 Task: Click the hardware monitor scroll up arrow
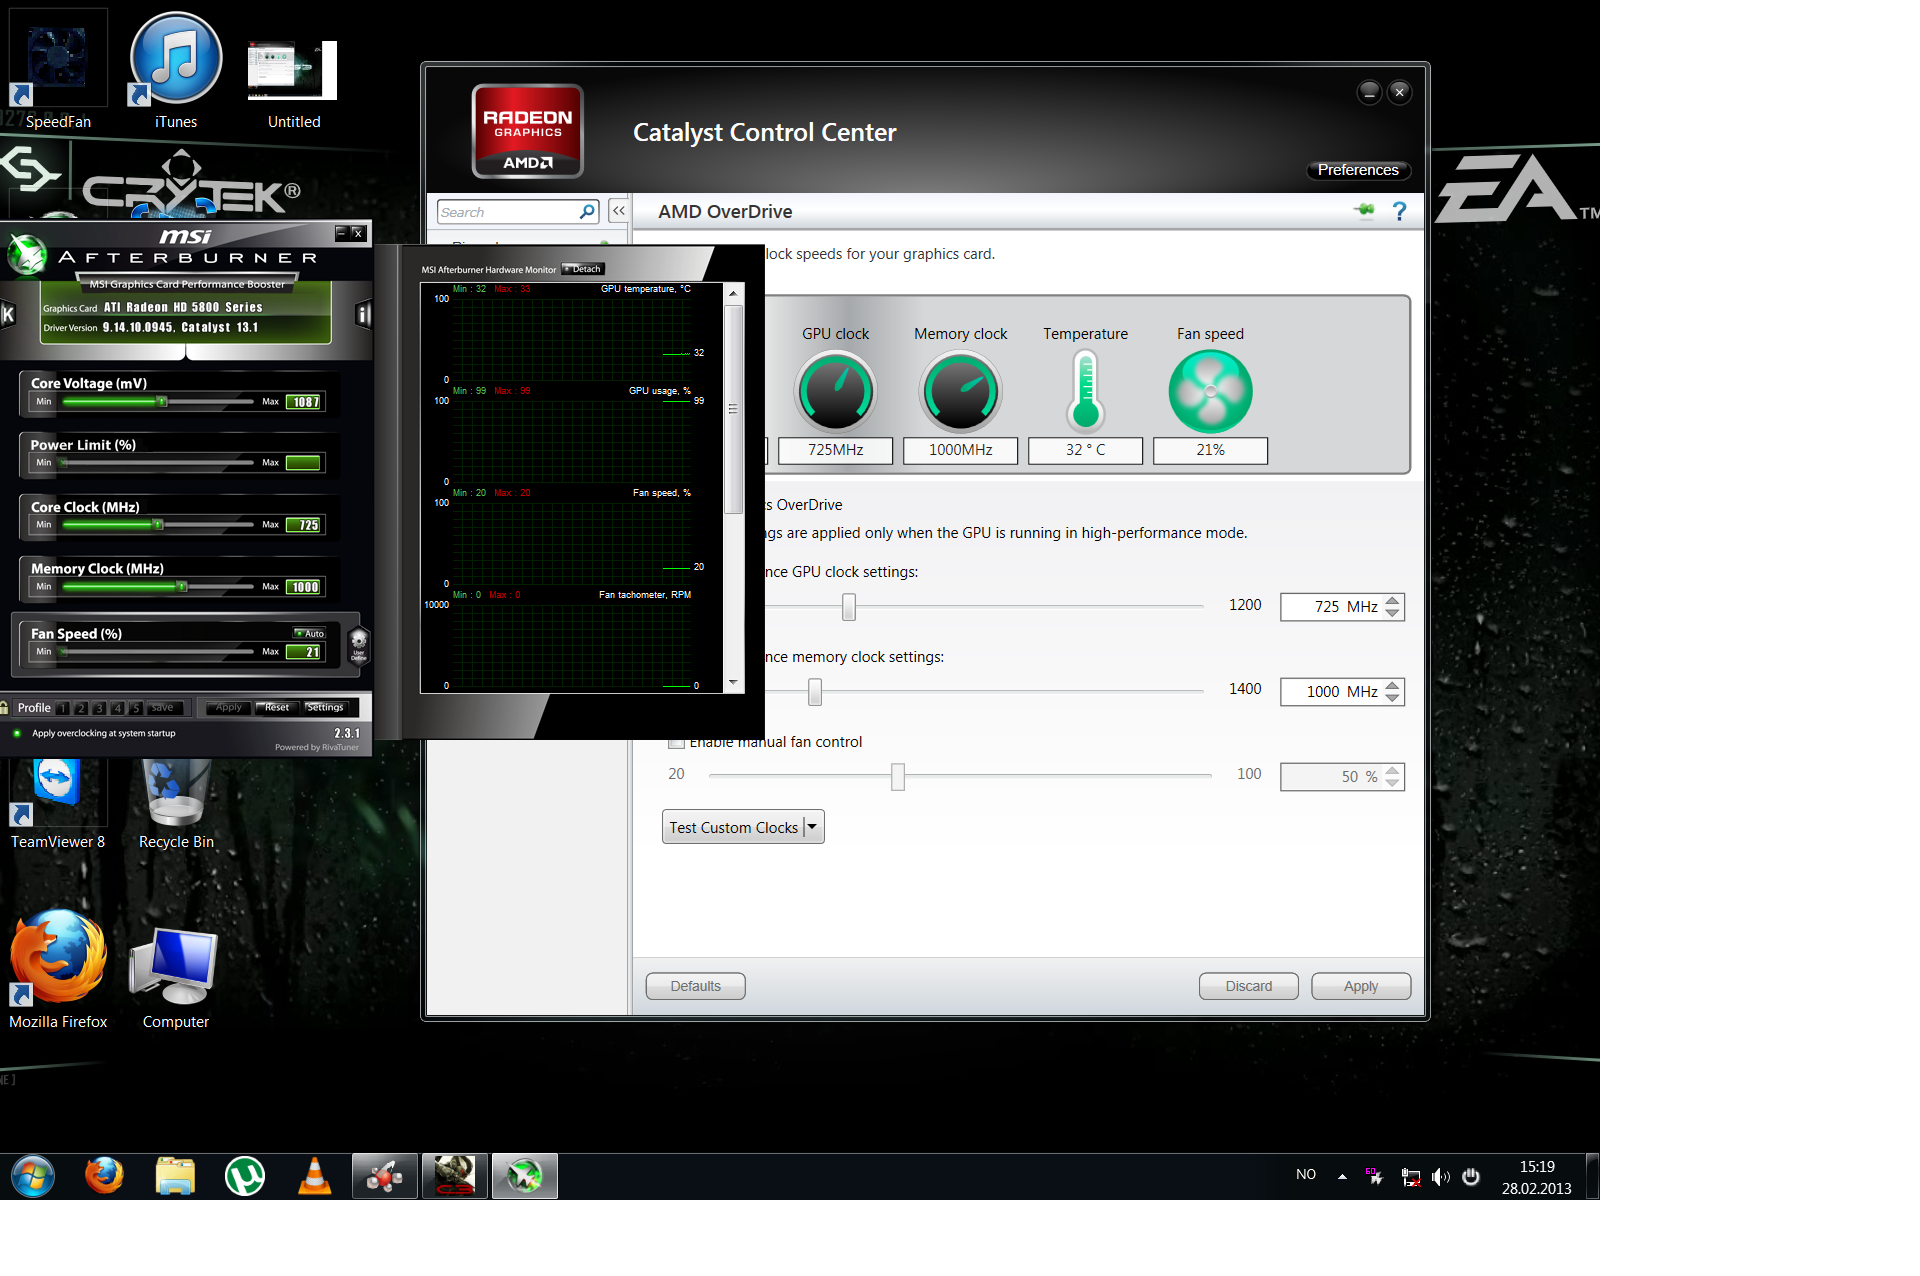pyautogui.click(x=733, y=294)
